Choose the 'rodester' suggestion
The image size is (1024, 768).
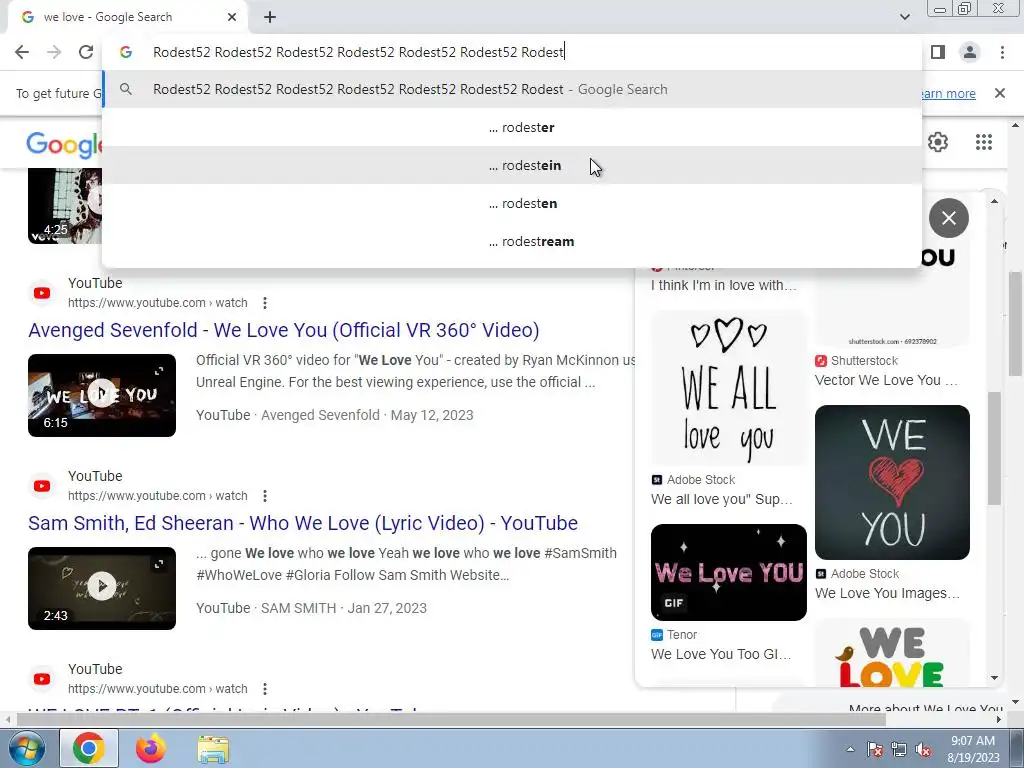click(x=512, y=127)
